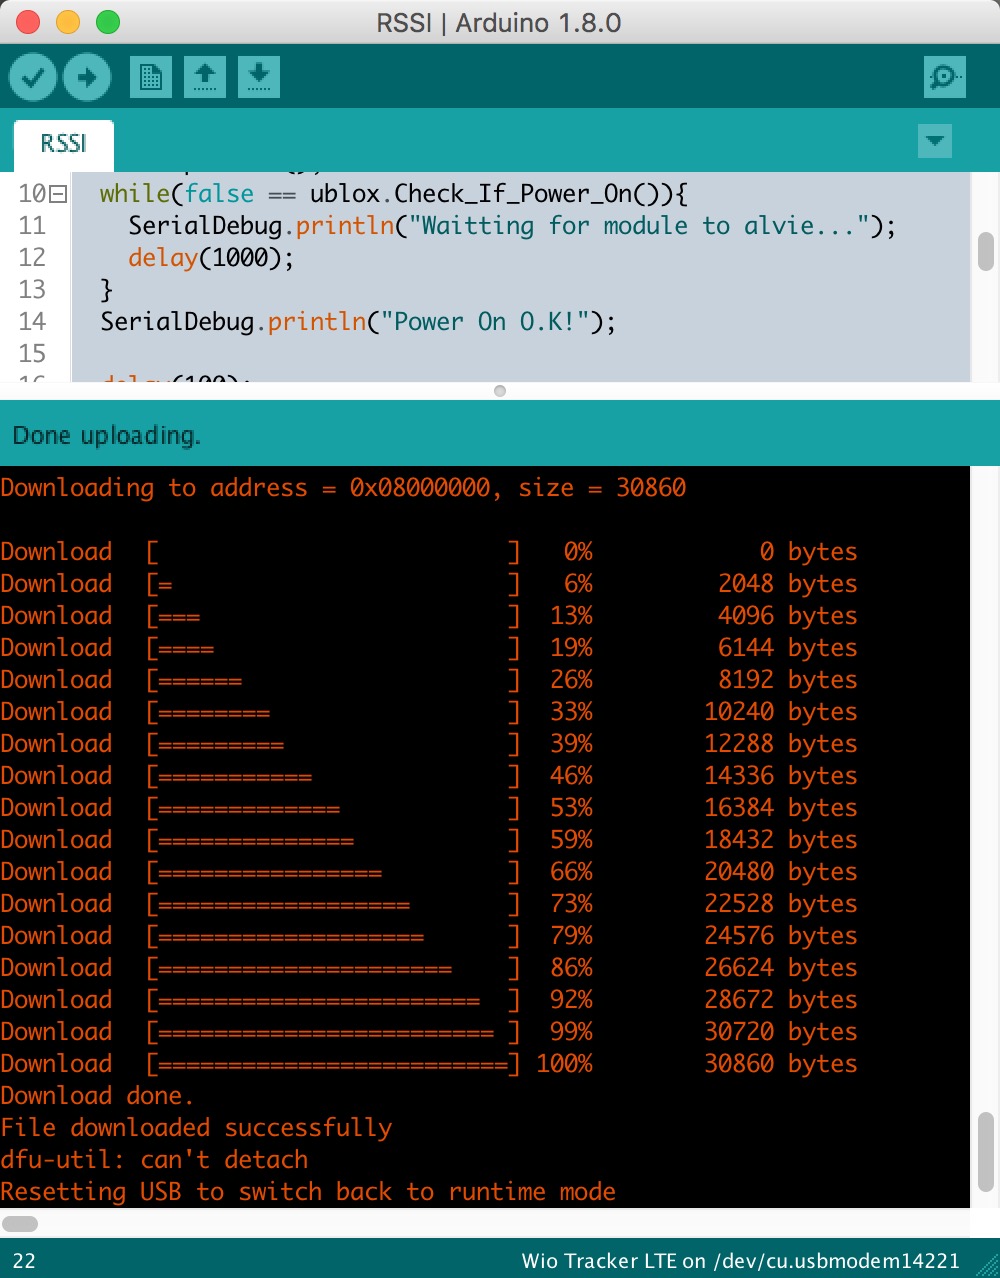This screenshot has width=1000, height=1278.
Task: Click the window's yellow minimize button
Action: pyautogui.click(x=68, y=22)
